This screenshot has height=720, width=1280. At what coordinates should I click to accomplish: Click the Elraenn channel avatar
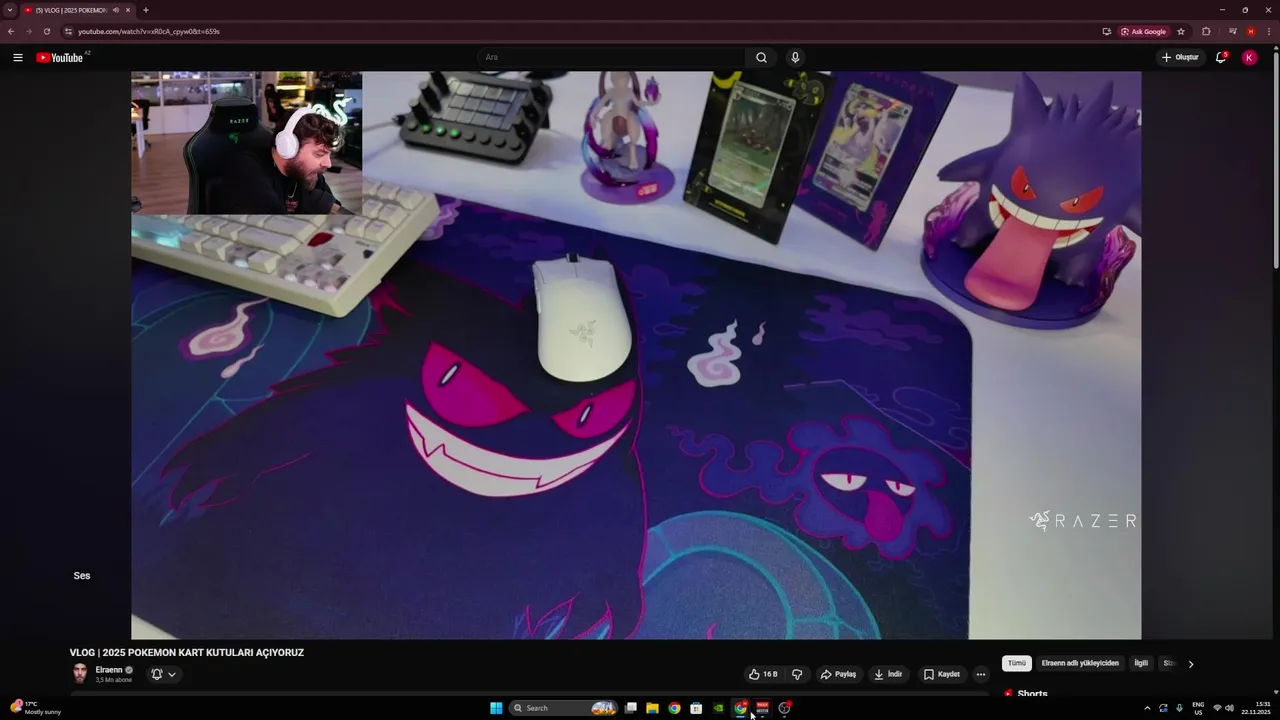tap(80, 673)
